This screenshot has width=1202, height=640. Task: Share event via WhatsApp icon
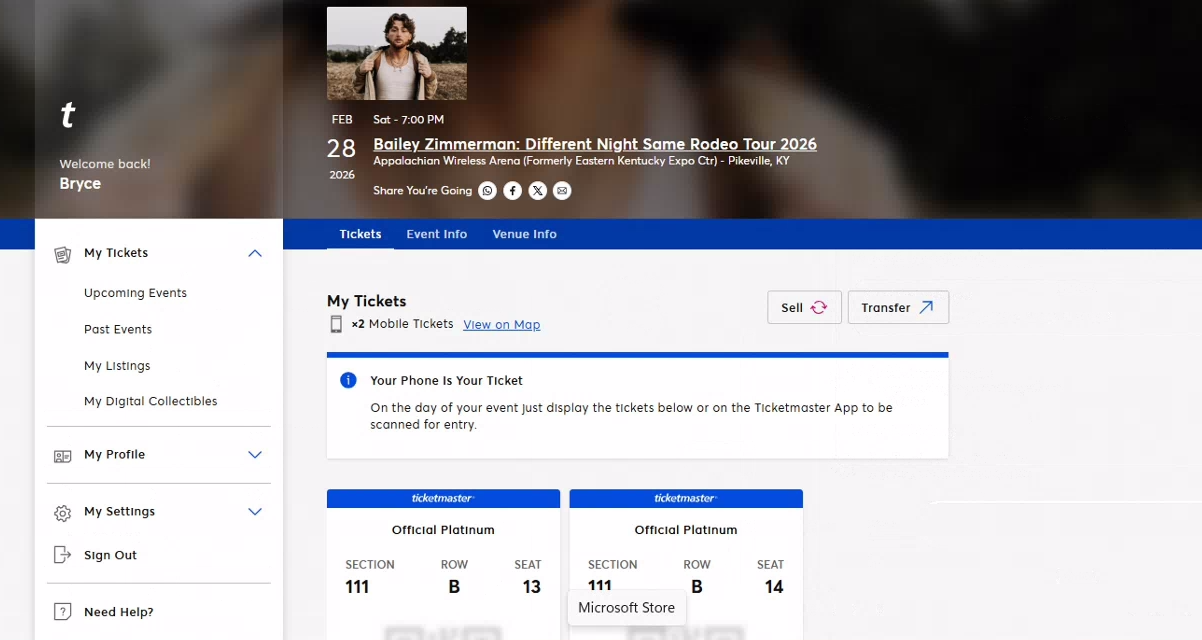[487, 190]
